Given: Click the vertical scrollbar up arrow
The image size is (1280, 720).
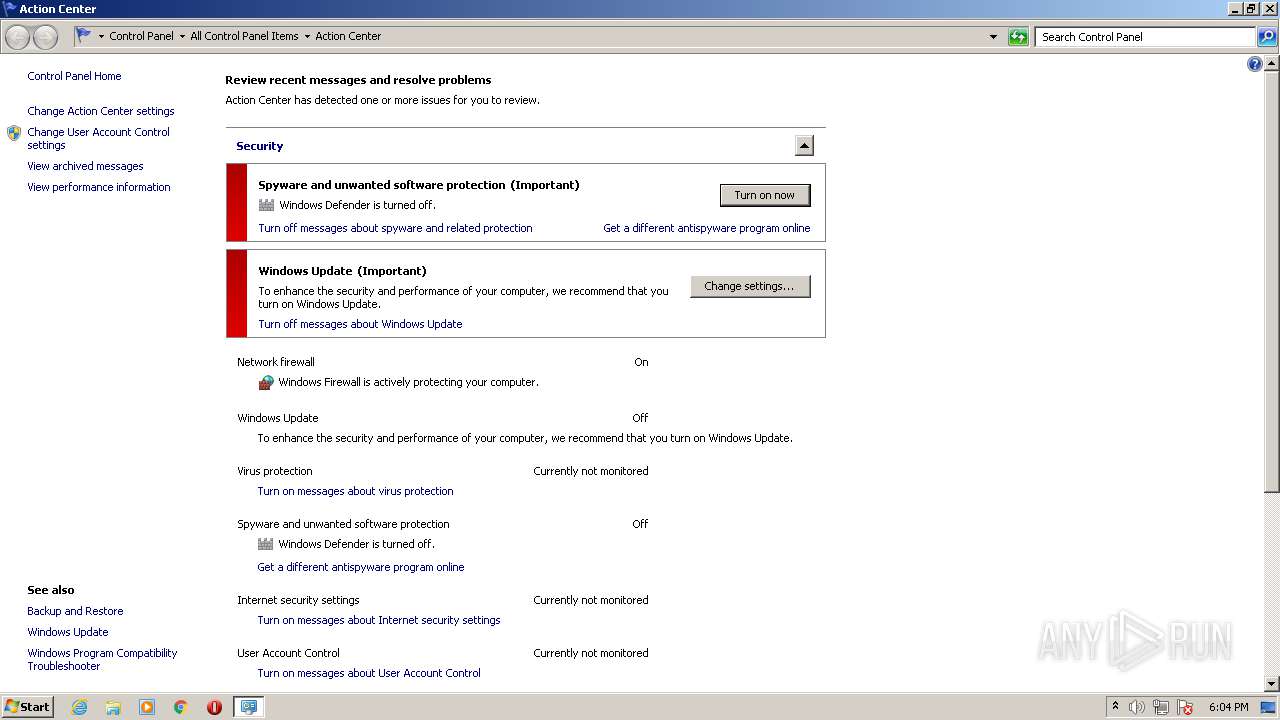Looking at the screenshot, I should (x=1272, y=63).
